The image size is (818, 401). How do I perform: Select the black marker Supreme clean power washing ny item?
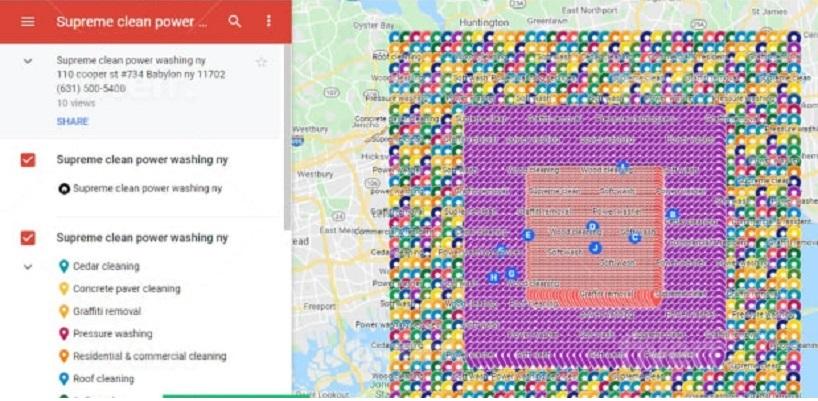(140, 189)
